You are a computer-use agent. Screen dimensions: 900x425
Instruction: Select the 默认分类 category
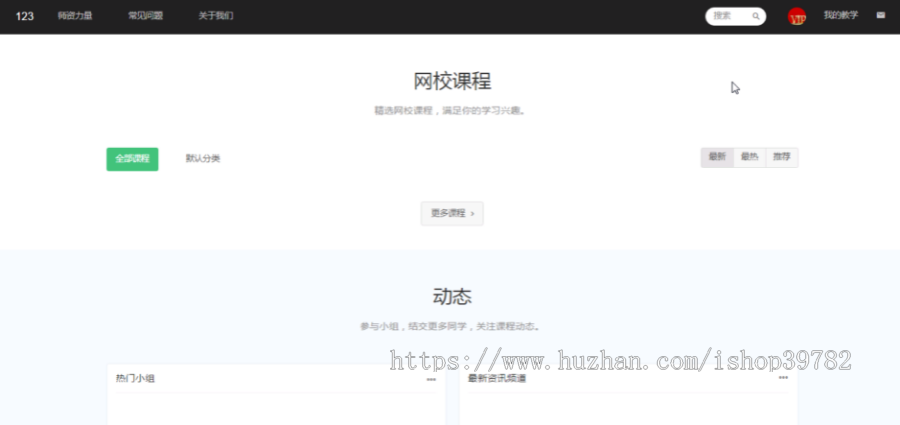pyautogui.click(x=203, y=159)
